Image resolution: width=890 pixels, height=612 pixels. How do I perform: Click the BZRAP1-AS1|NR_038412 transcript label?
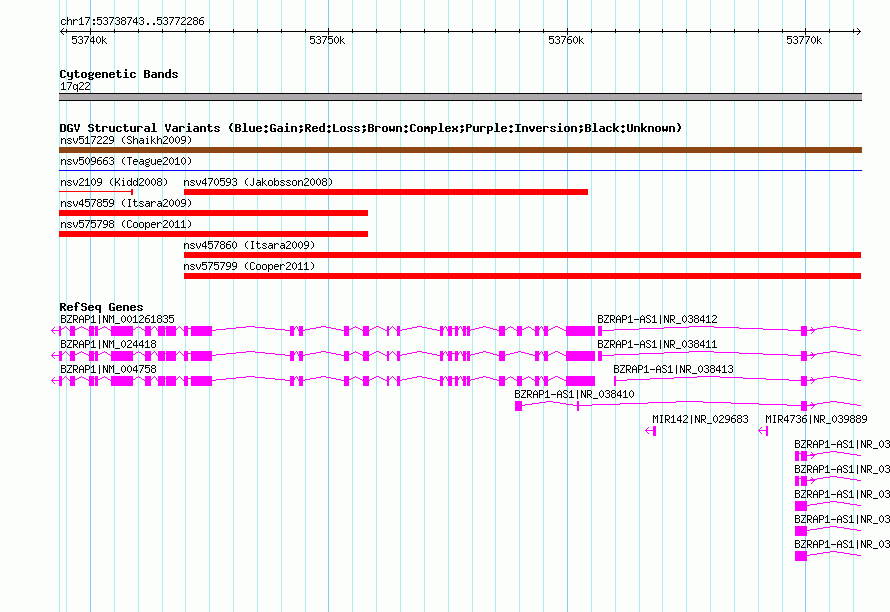(657, 320)
